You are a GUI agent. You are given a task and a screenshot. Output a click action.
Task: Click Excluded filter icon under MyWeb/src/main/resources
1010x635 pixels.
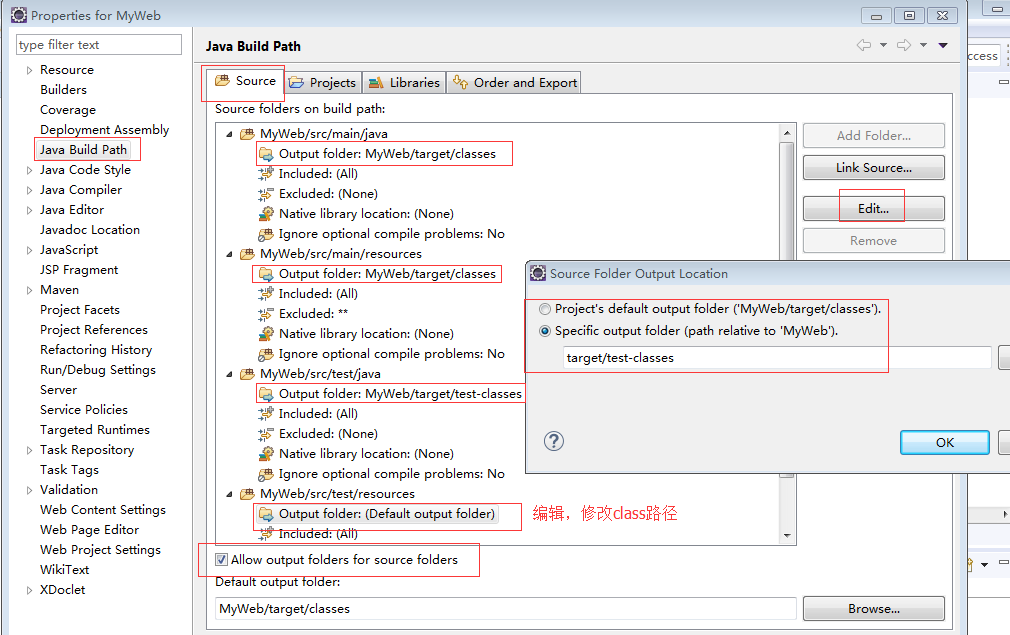[266, 314]
